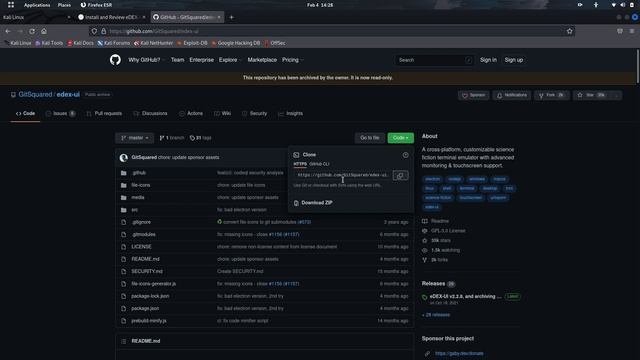
Task: Open the Discussions tab
Action: coord(150,113)
